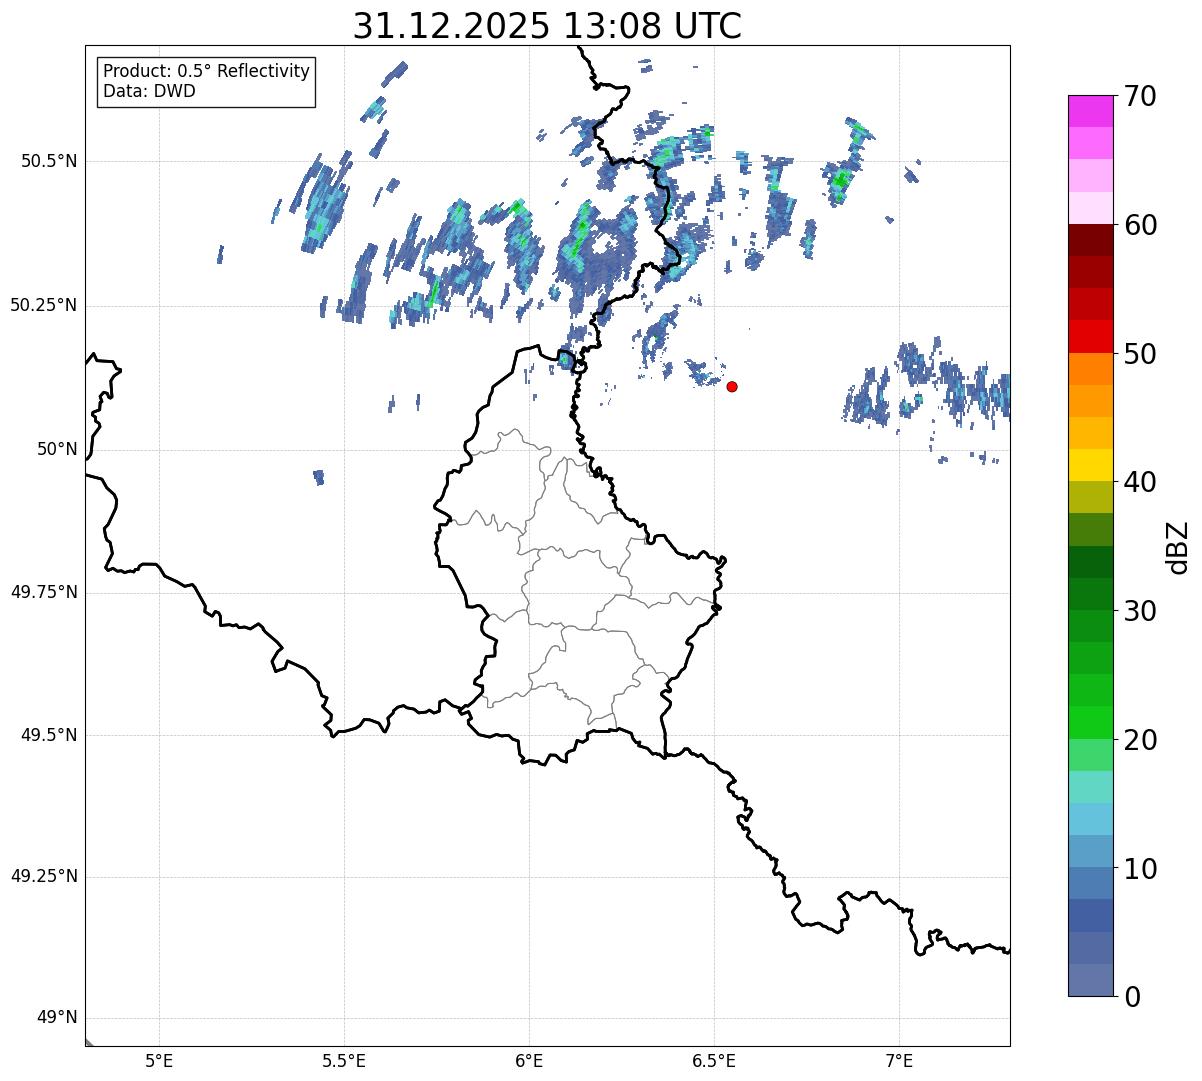The width and height of the screenshot is (1202, 1081).
Task: Click the yellow colorbar segment at 40
Action: pyautogui.click(x=1091, y=466)
